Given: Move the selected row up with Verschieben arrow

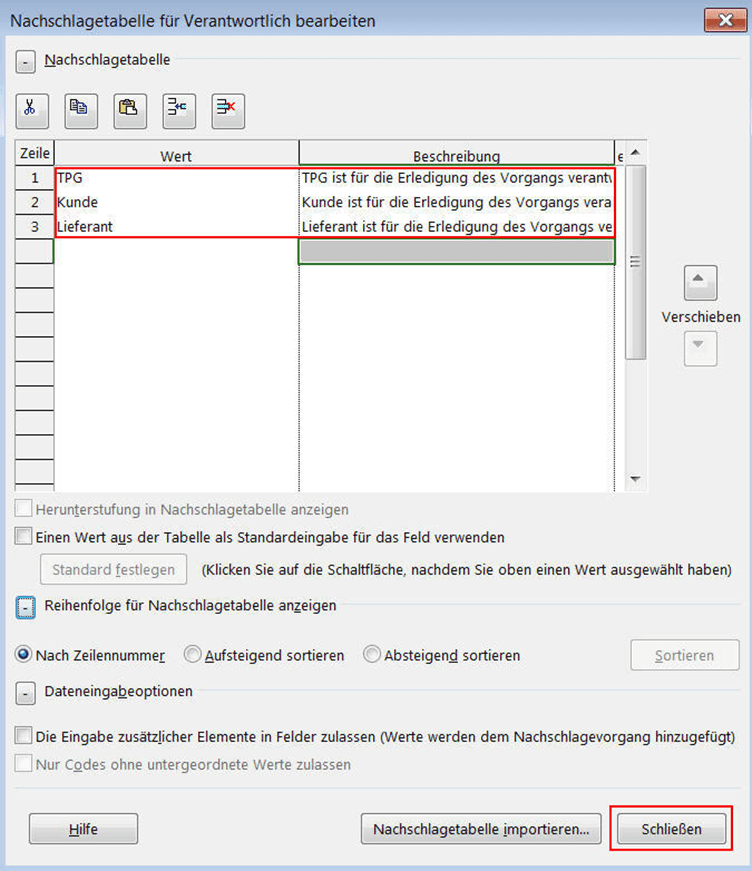Looking at the screenshot, I should (x=700, y=283).
